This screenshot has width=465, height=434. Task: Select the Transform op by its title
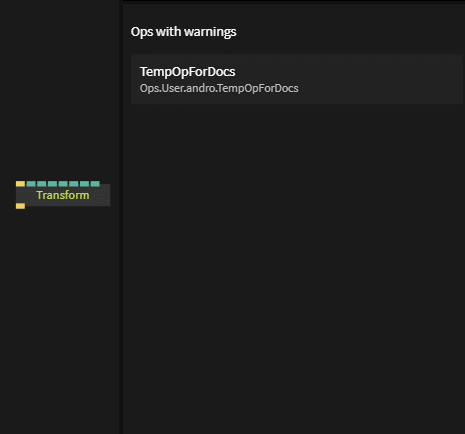(x=63, y=195)
